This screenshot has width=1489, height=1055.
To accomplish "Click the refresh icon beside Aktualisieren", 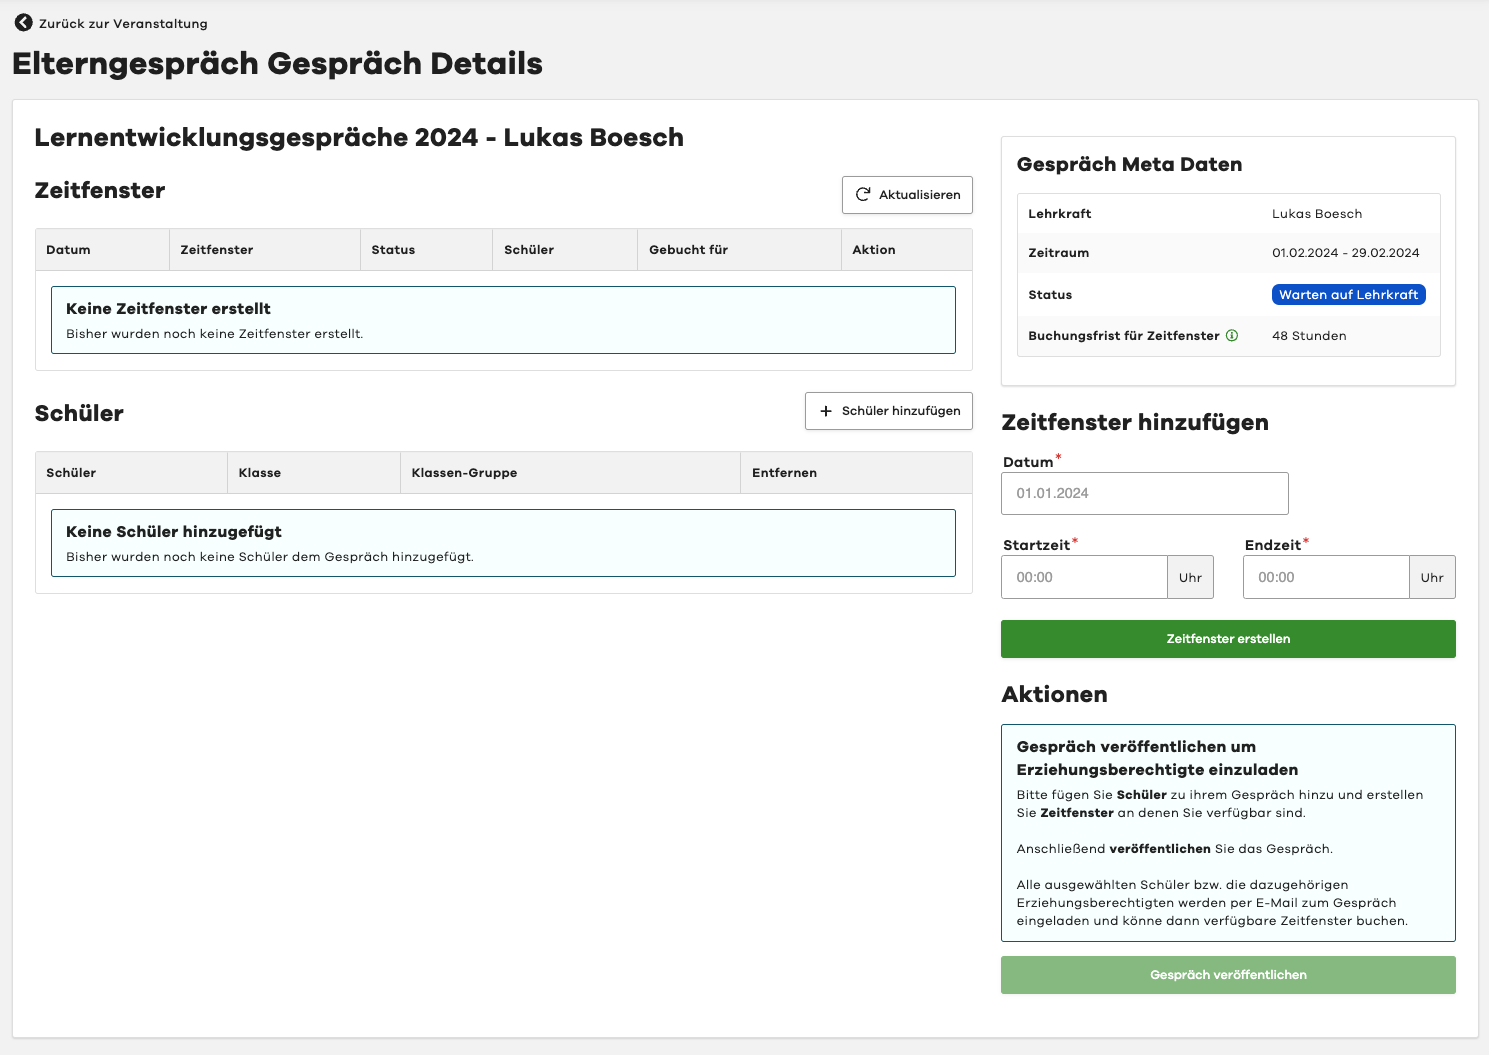I will click(863, 195).
